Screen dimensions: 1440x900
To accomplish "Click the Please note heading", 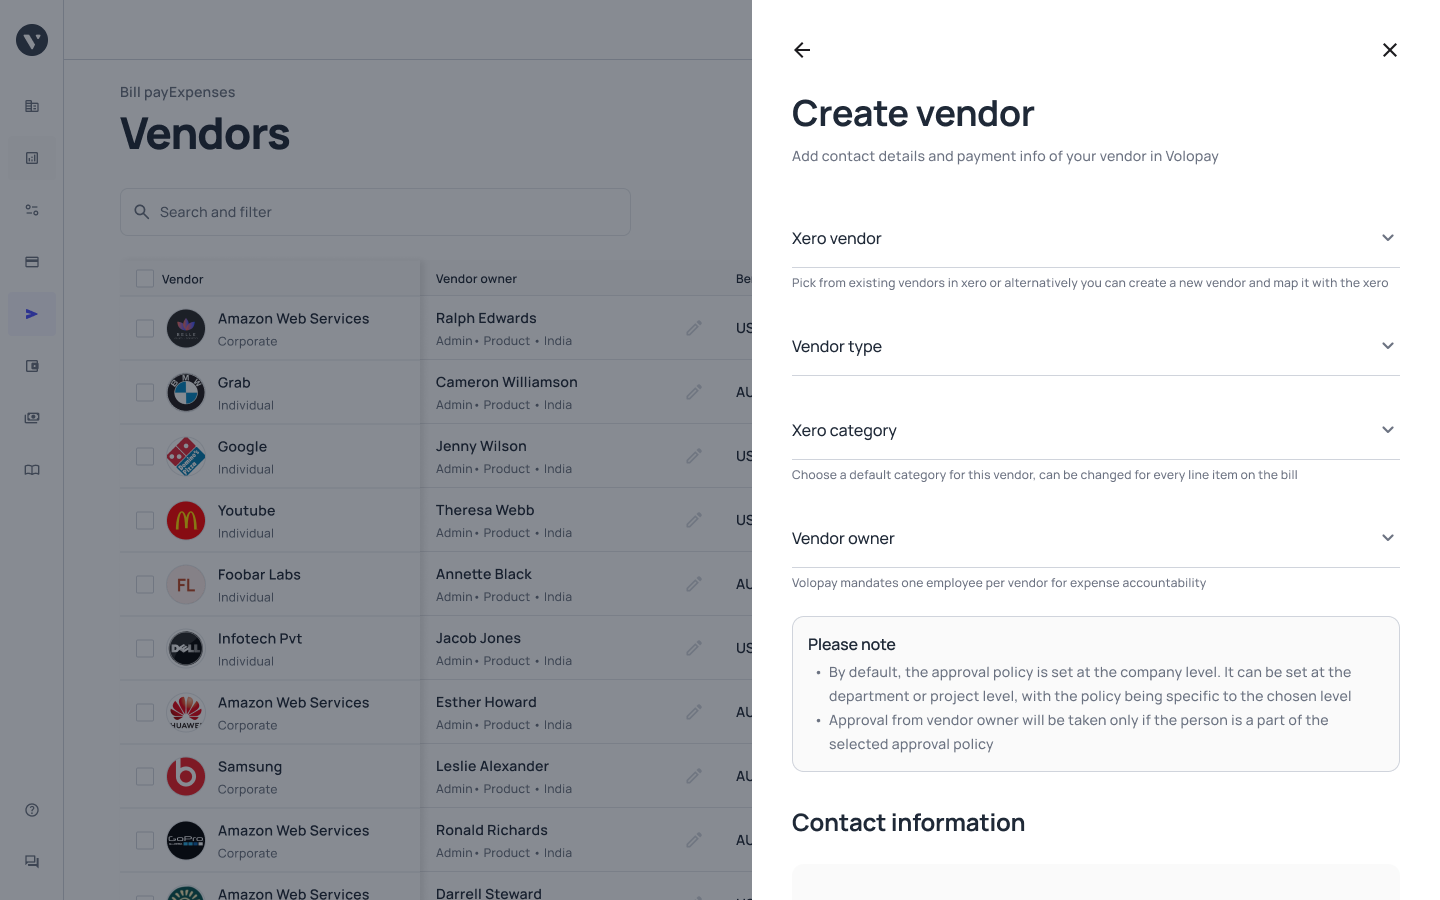I will click(852, 644).
